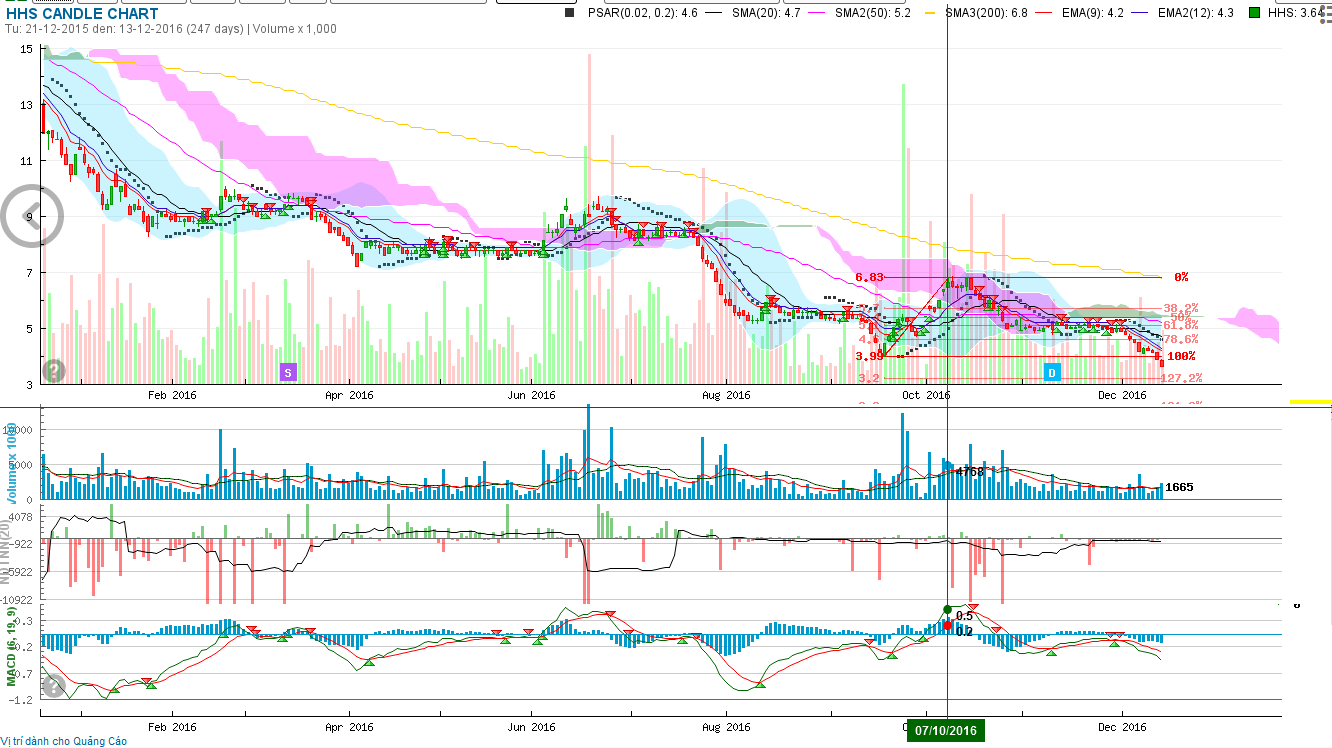Click the purple S event marker
The height and width of the screenshot is (748, 1332).
288,372
